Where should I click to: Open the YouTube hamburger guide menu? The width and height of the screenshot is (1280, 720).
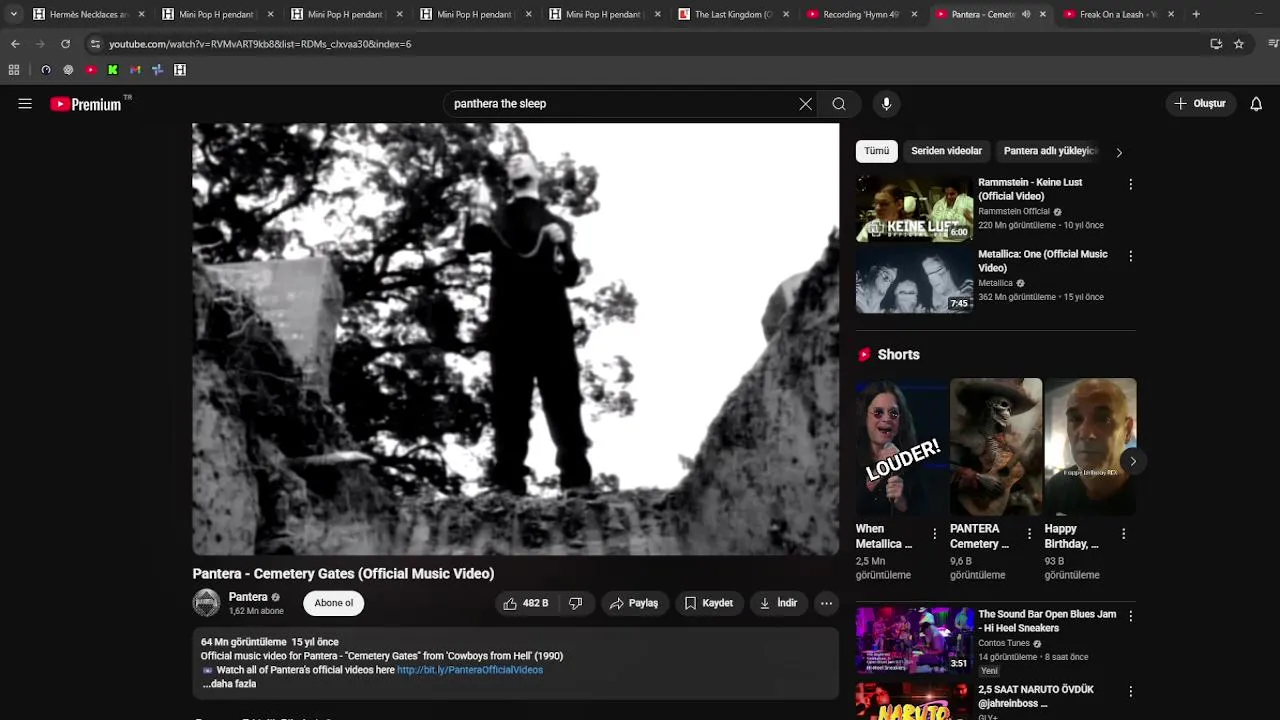(25, 104)
